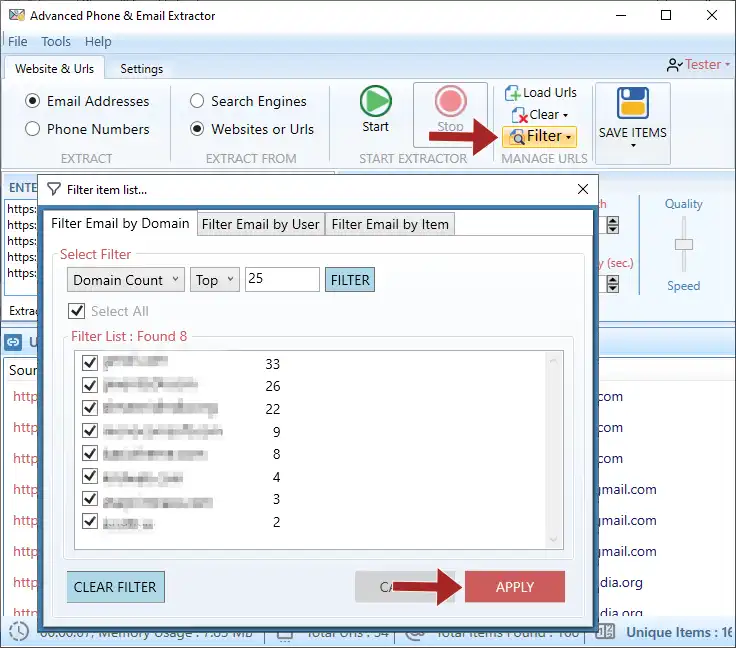
Task: Click the clock icon in status bar
Action: click(x=19, y=632)
